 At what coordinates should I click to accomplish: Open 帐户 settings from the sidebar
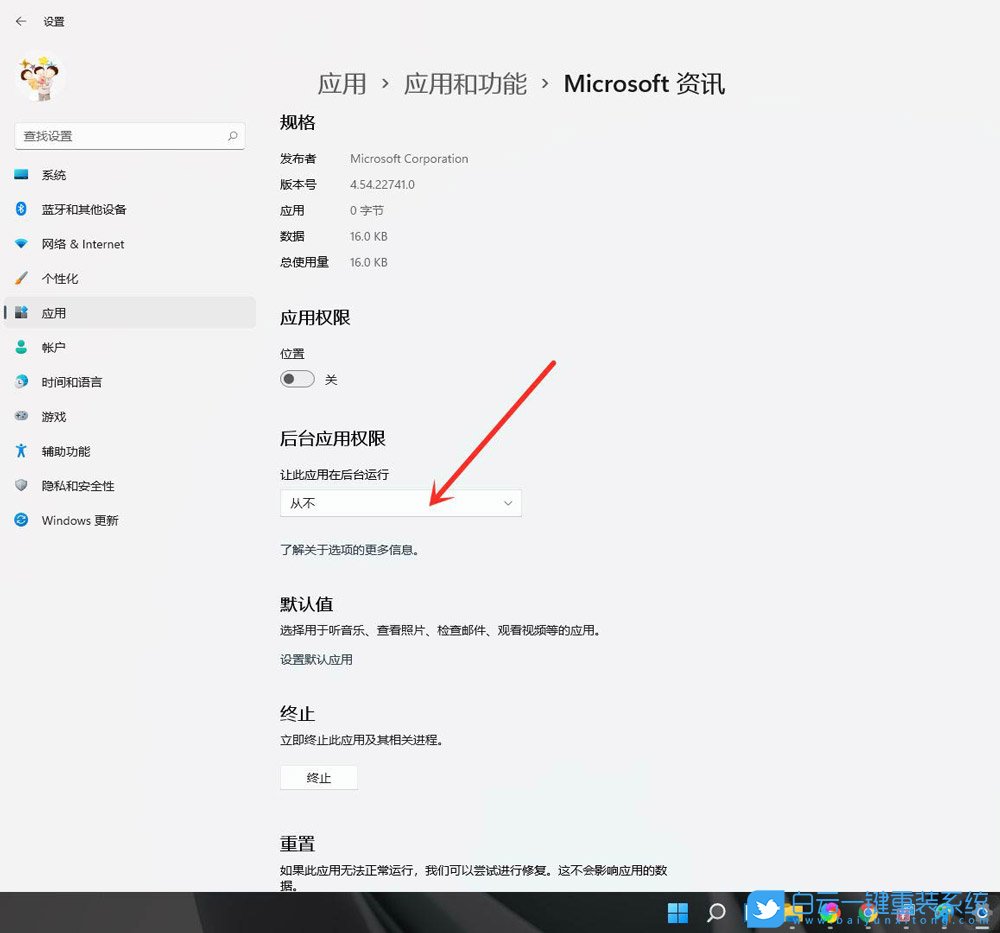(x=52, y=347)
